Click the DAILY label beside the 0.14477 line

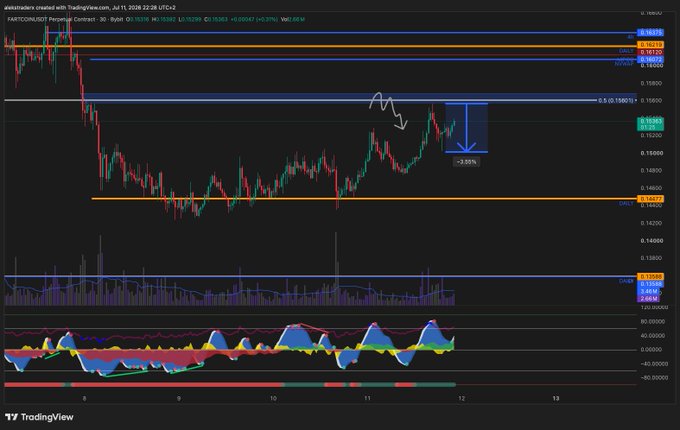[x=626, y=204]
